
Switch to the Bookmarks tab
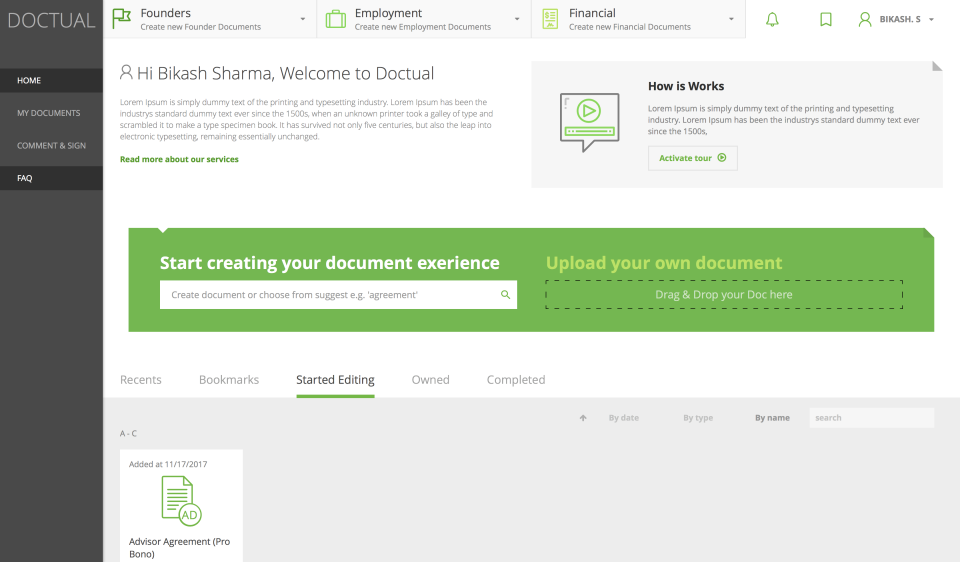(229, 380)
